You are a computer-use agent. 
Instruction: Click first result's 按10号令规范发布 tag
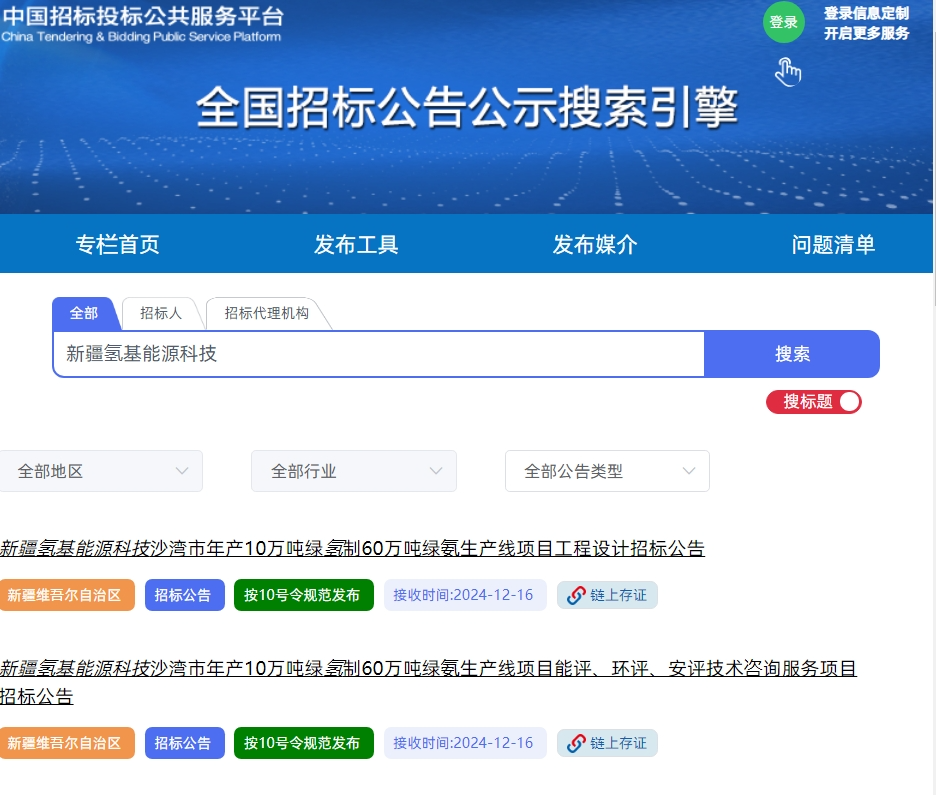[303, 595]
